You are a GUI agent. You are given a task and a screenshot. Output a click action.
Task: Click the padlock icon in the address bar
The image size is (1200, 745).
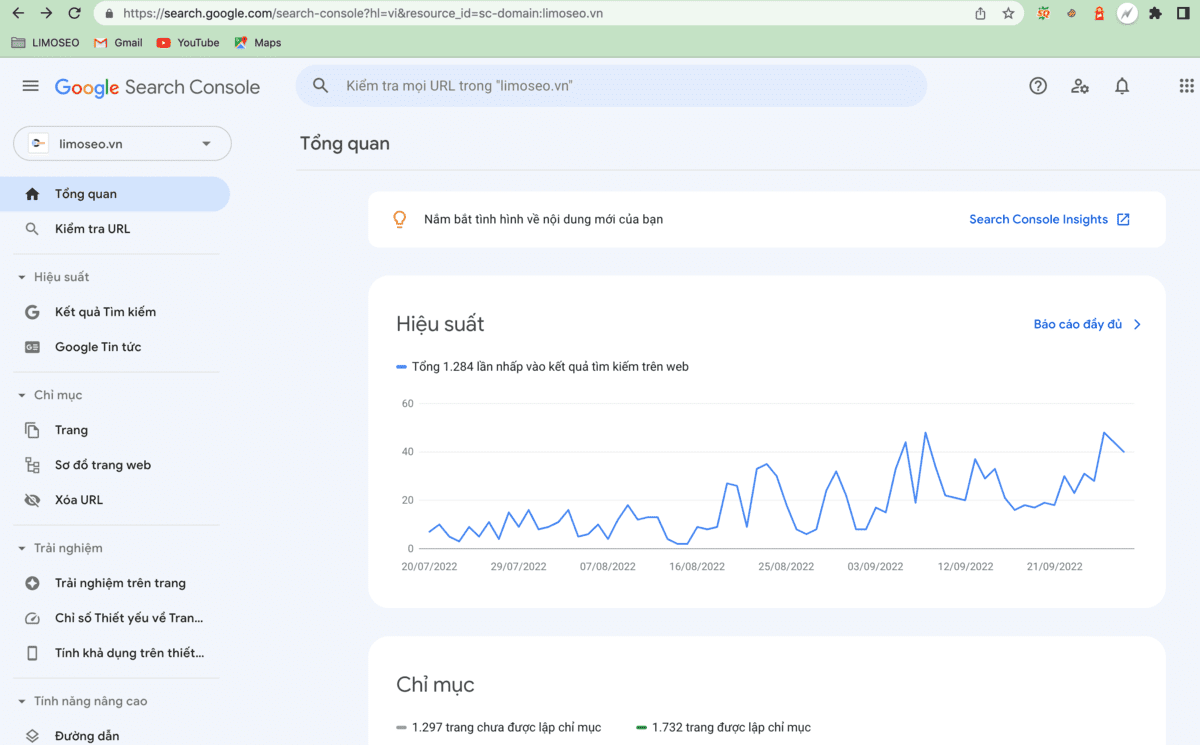point(109,14)
